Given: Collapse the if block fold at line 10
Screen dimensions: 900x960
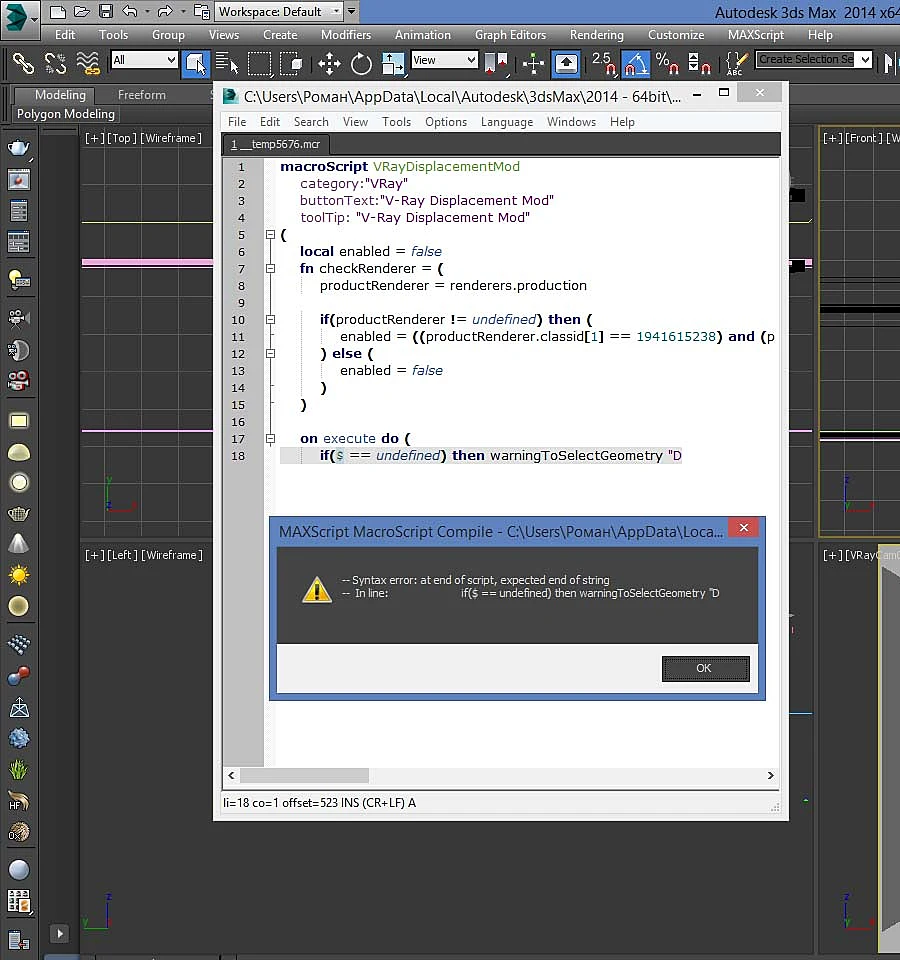Looking at the screenshot, I should tap(270, 320).
